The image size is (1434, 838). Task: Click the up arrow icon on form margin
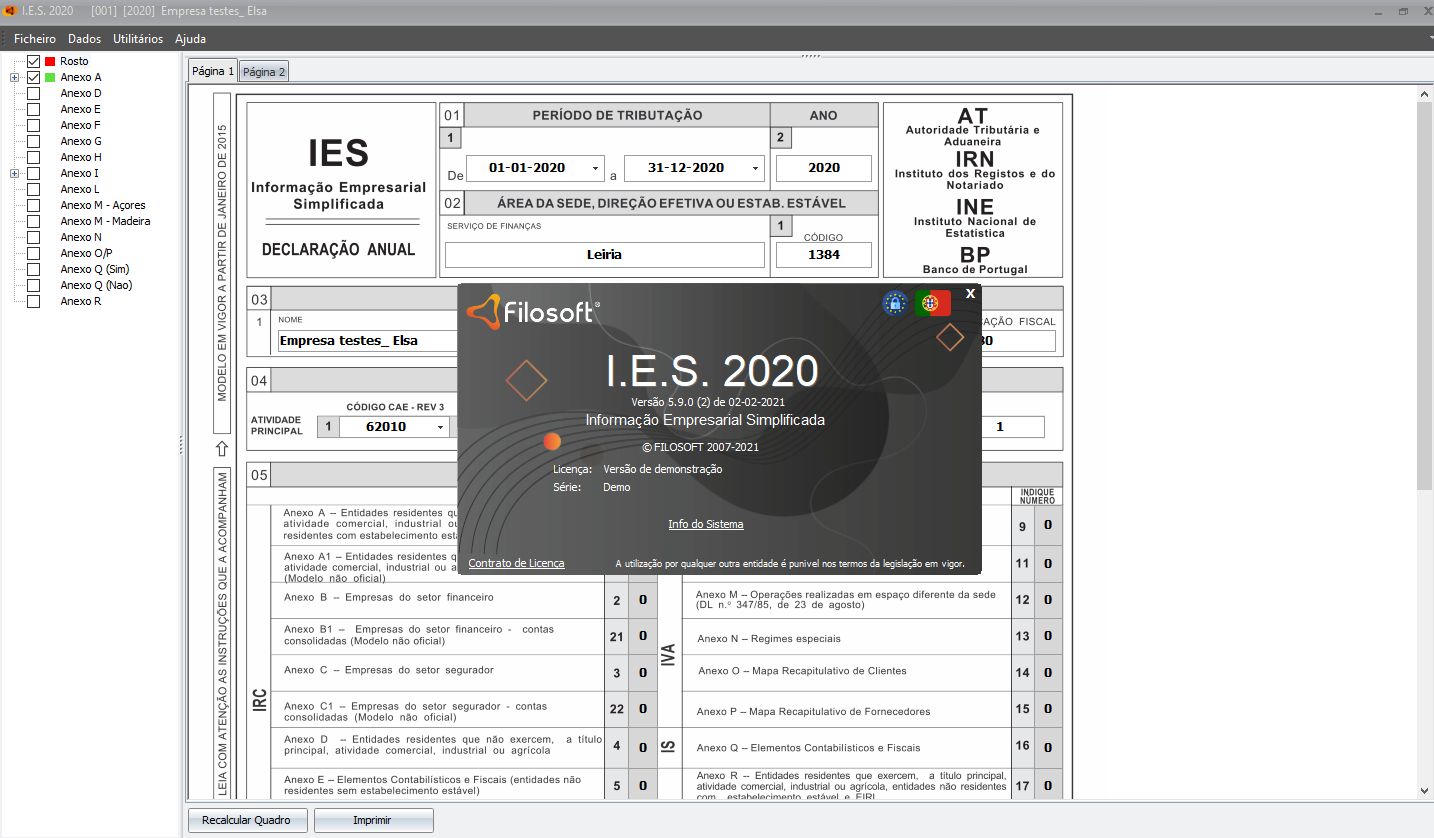point(222,449)
